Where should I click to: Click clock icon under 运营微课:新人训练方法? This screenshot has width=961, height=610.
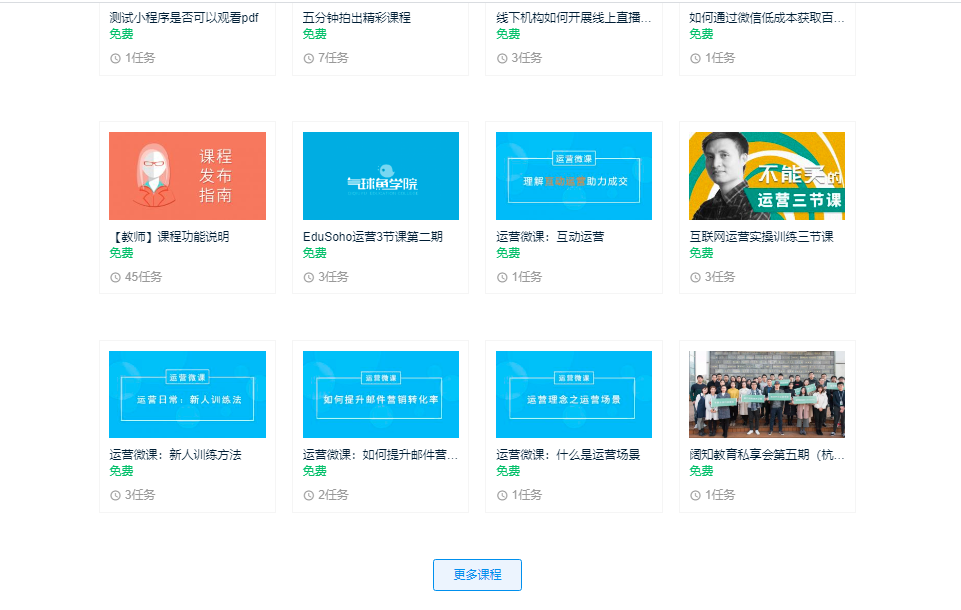point(115,495)
